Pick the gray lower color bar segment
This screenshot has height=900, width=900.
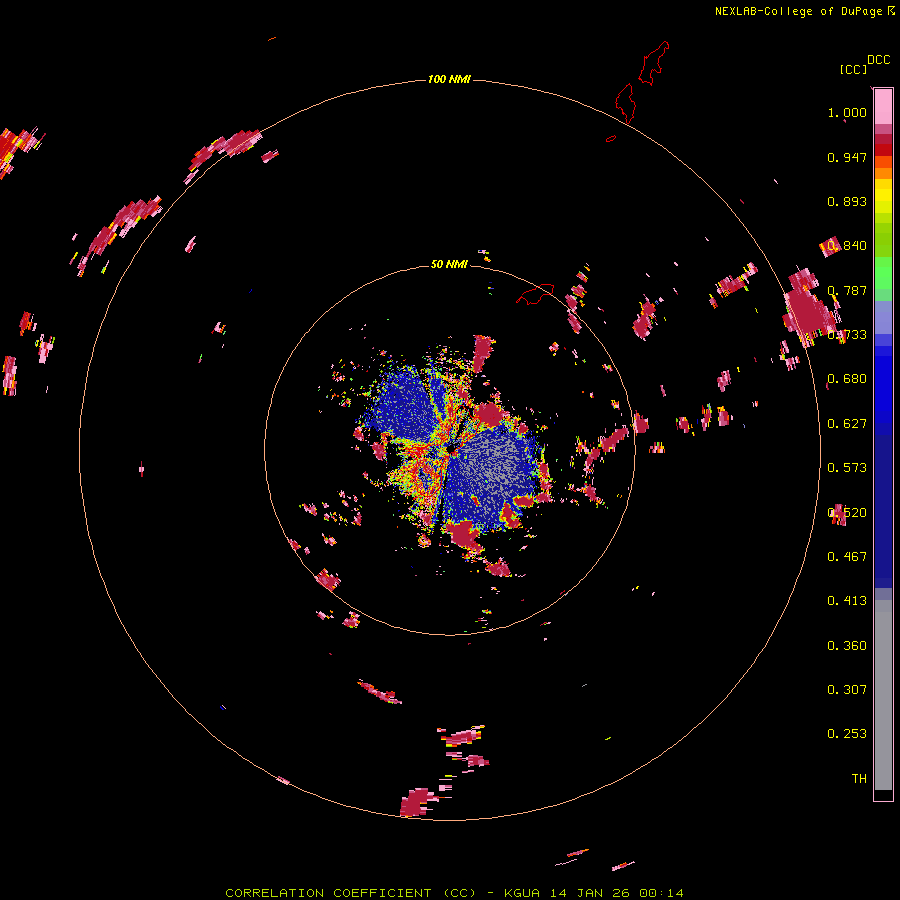[883, 695]
